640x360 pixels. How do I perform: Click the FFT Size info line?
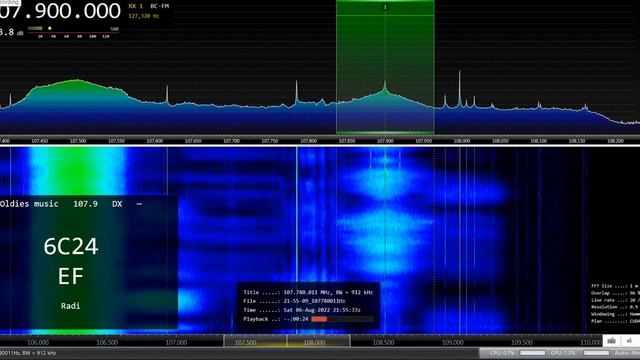pos(615,286)
